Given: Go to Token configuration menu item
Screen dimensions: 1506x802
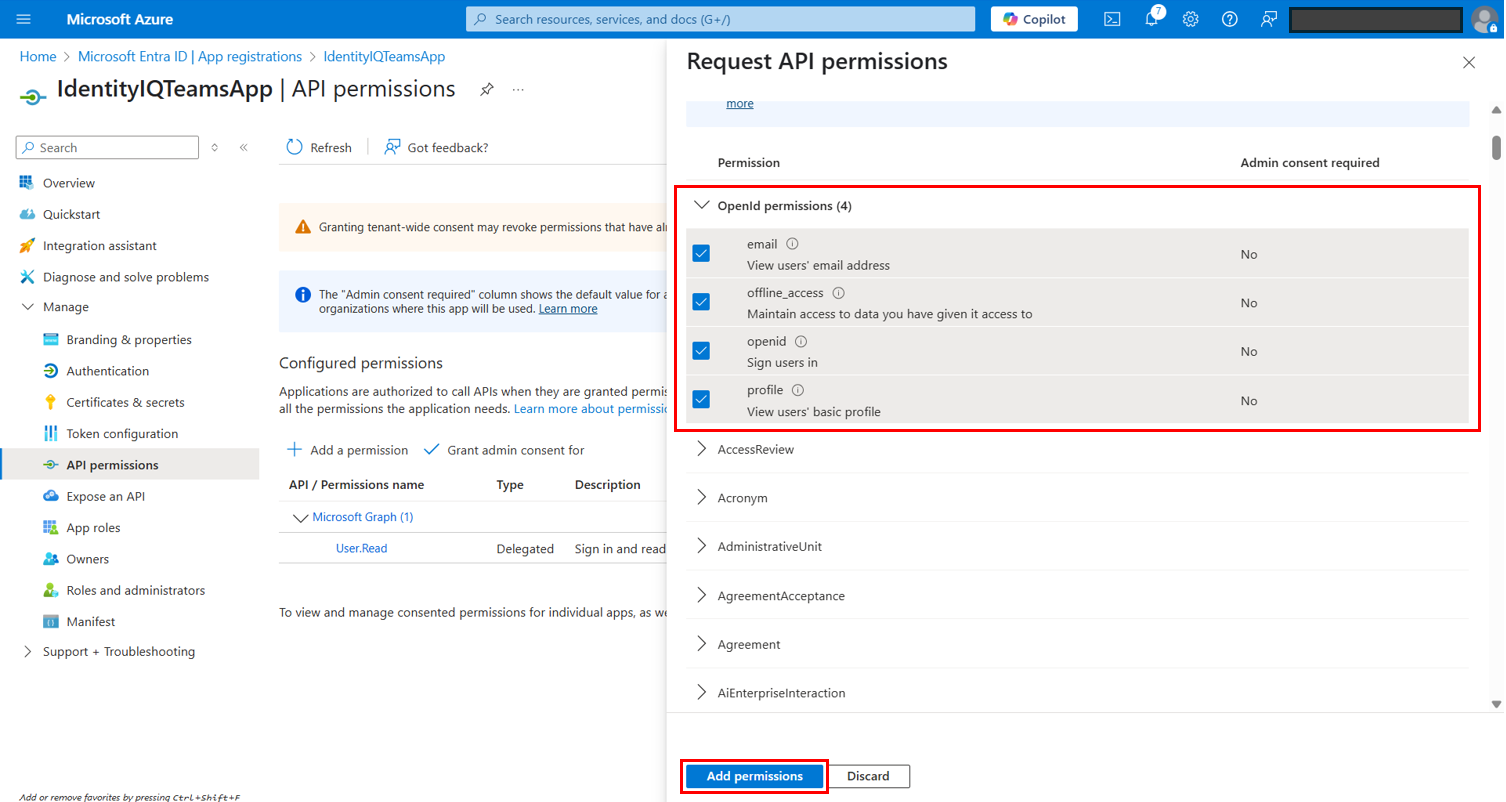Looking at the screenshot, I should coord(122,434).
